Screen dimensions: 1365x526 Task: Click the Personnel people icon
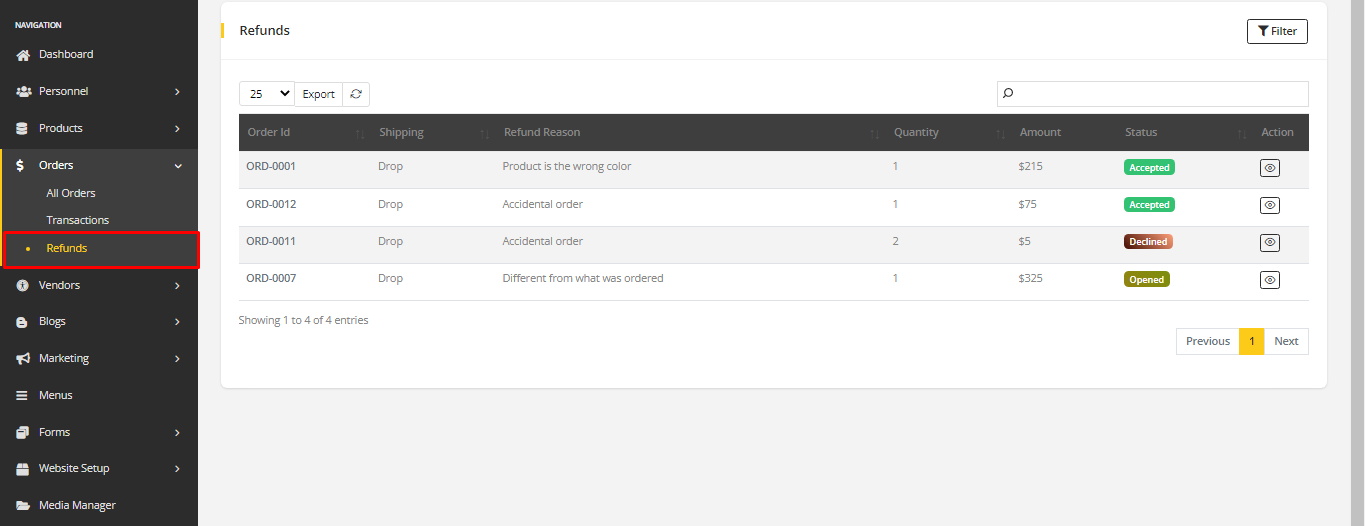(23, 91)
